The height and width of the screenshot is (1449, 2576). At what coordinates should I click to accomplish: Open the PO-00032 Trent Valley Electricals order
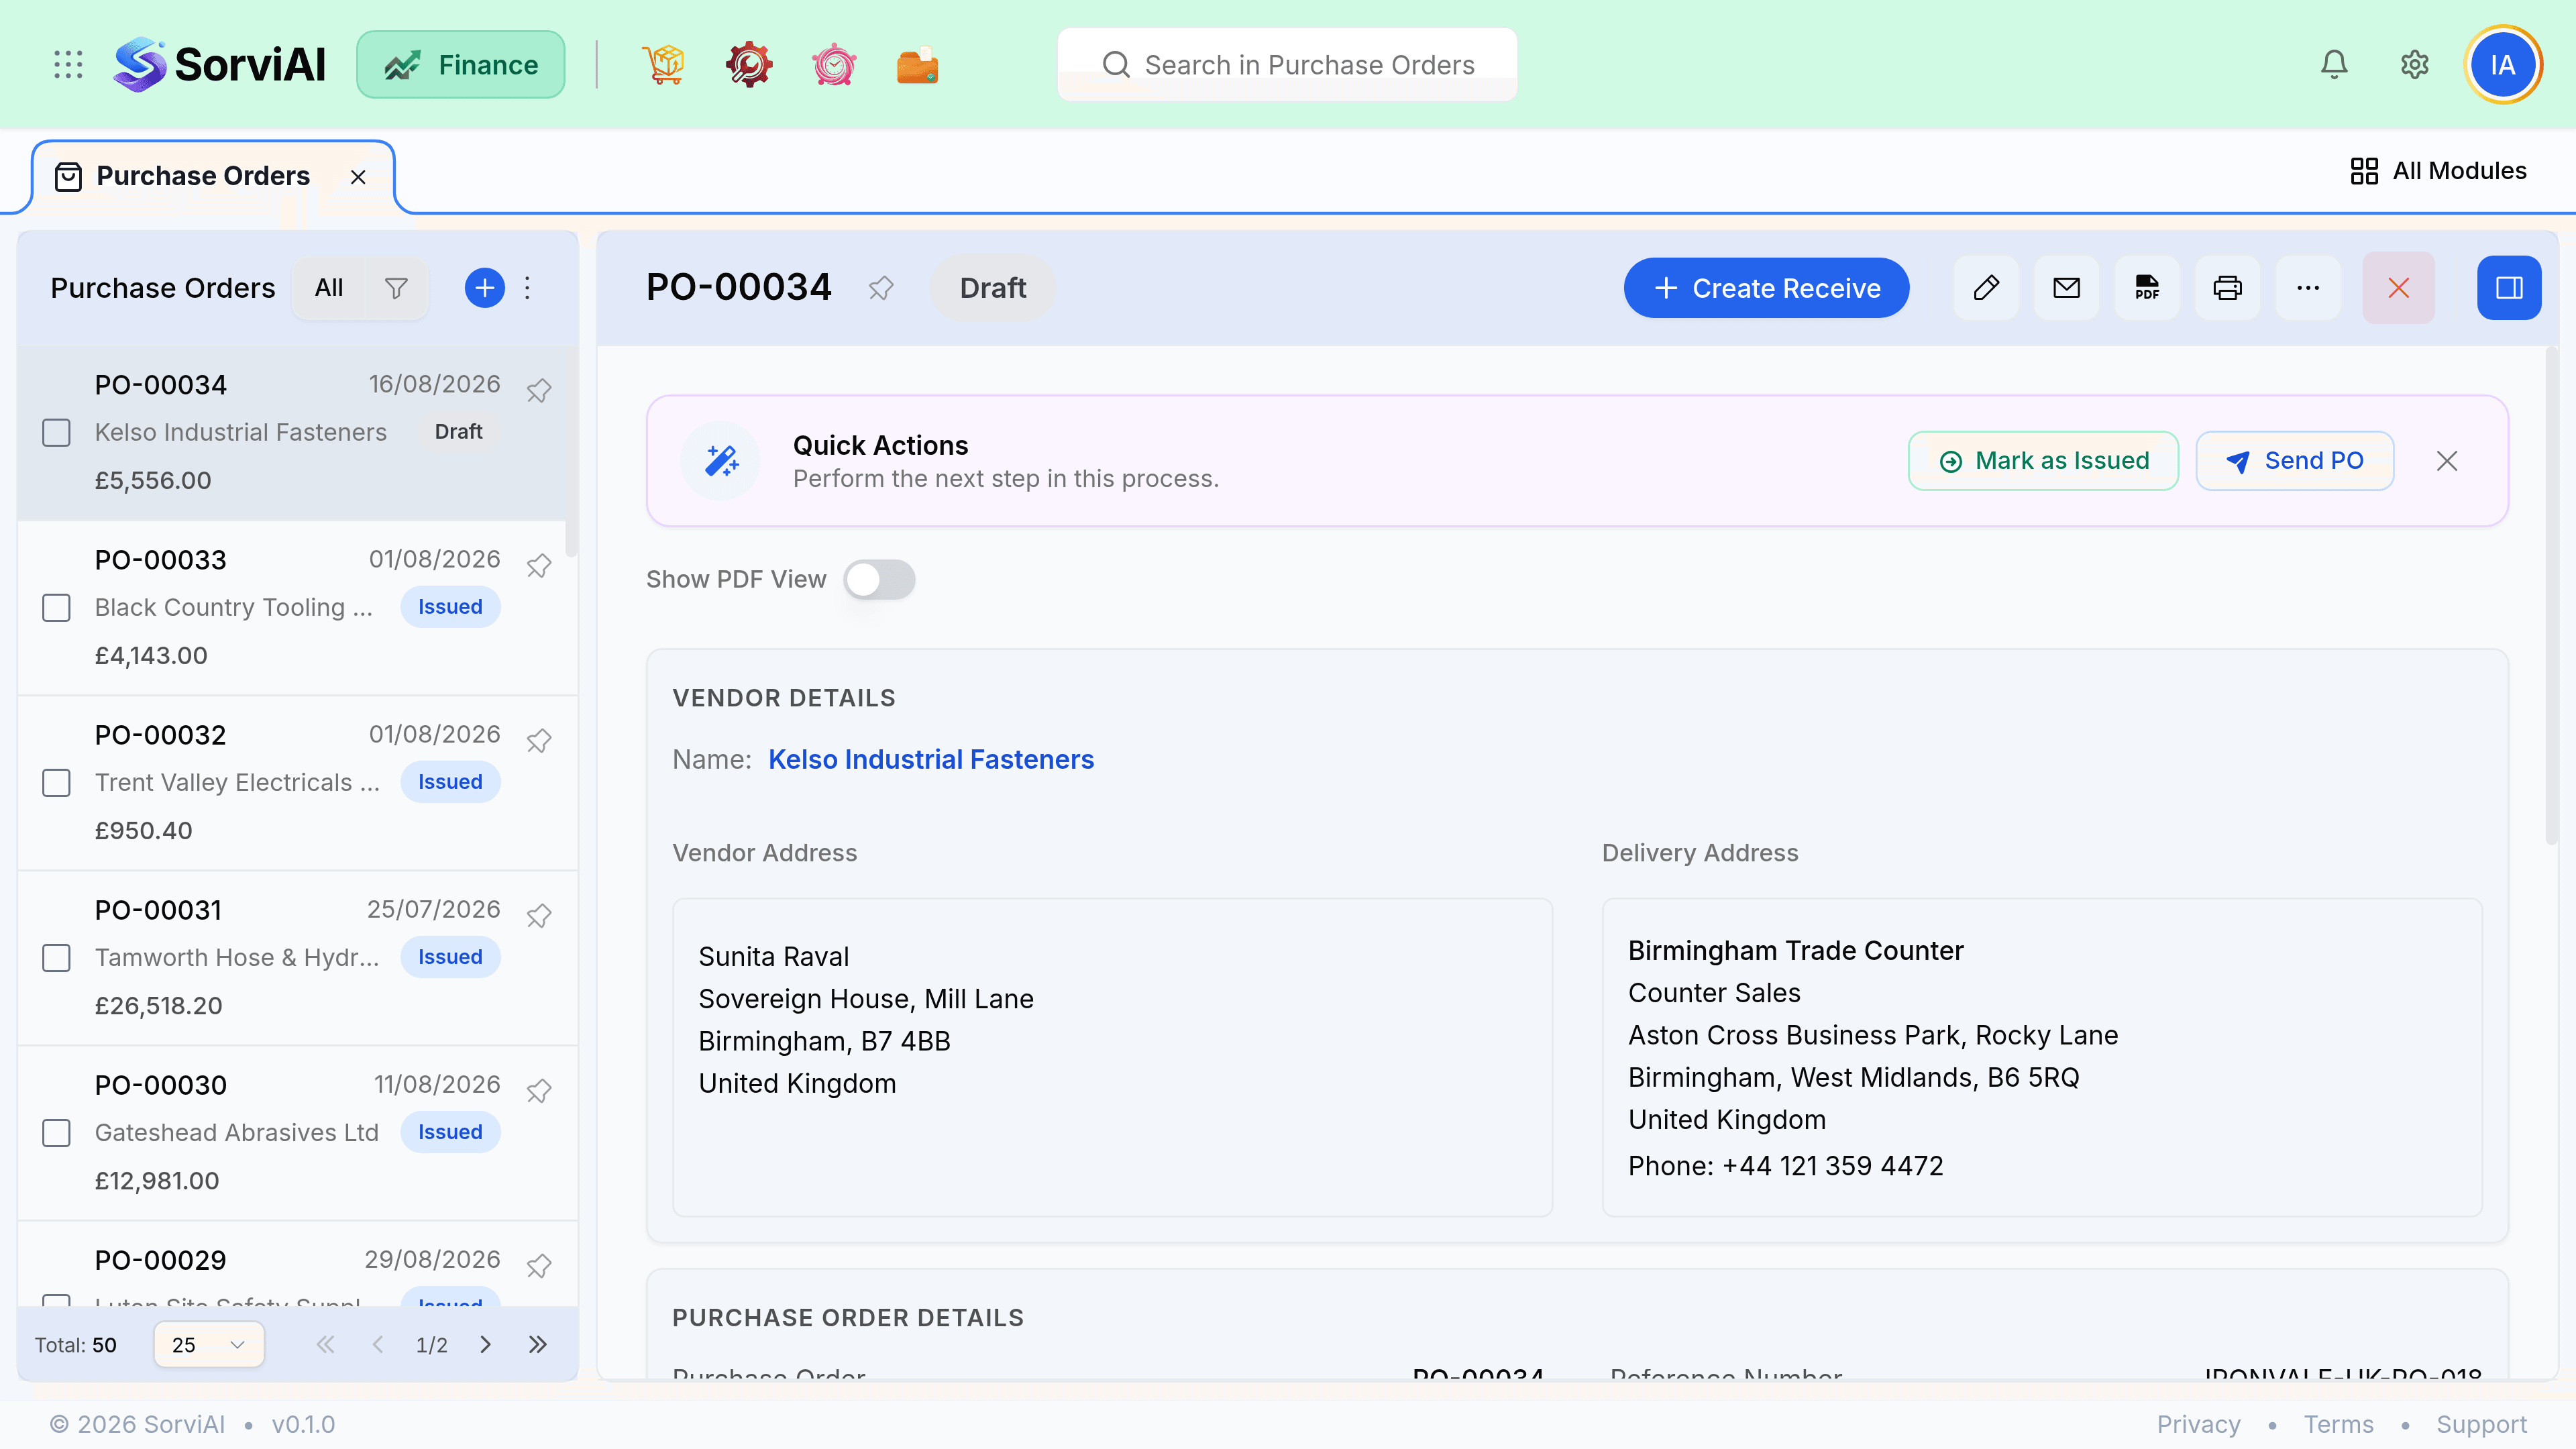(x=297, y=783)
